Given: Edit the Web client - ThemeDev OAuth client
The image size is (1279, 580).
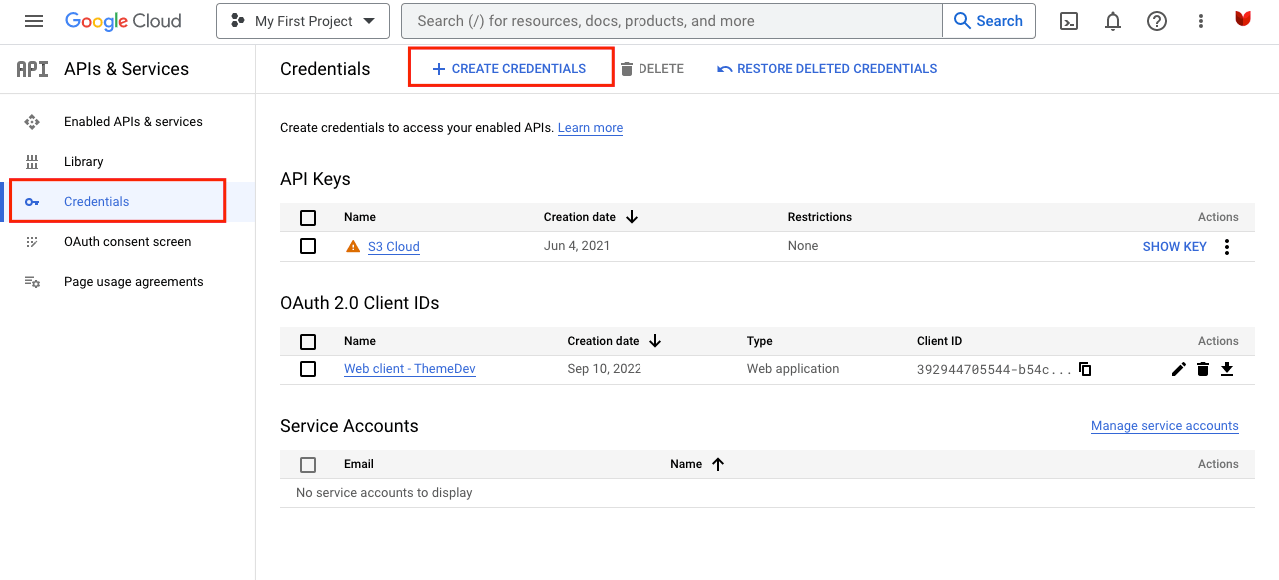Looking at the screenshot, I should click(1178, 368).
